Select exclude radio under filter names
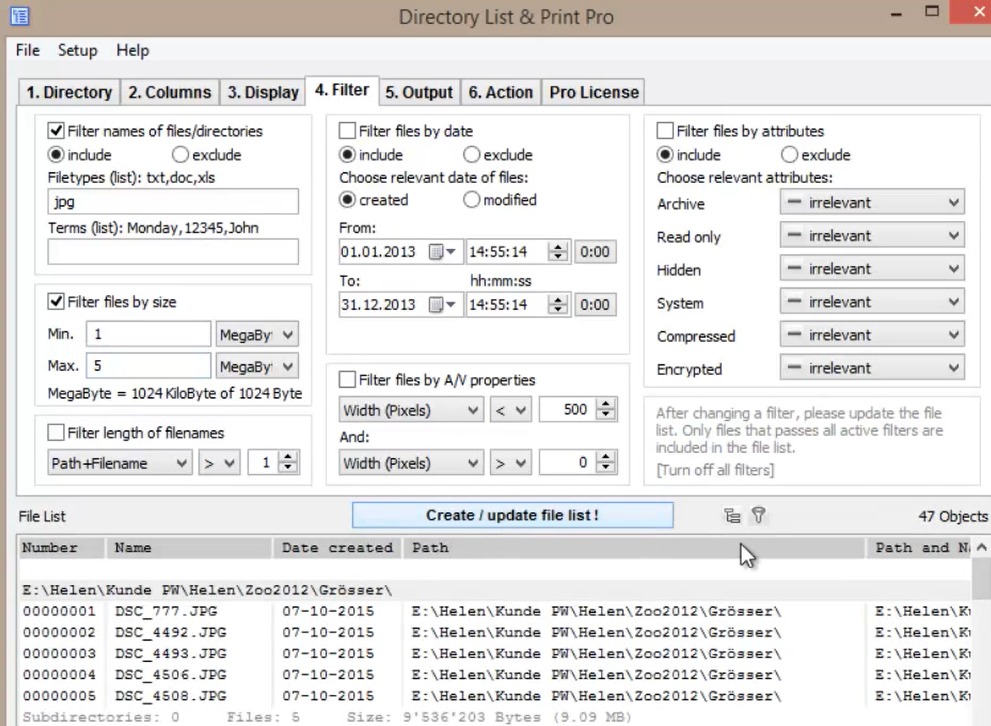This screenshot has width=991, height=726. click(x=180, y=155)
